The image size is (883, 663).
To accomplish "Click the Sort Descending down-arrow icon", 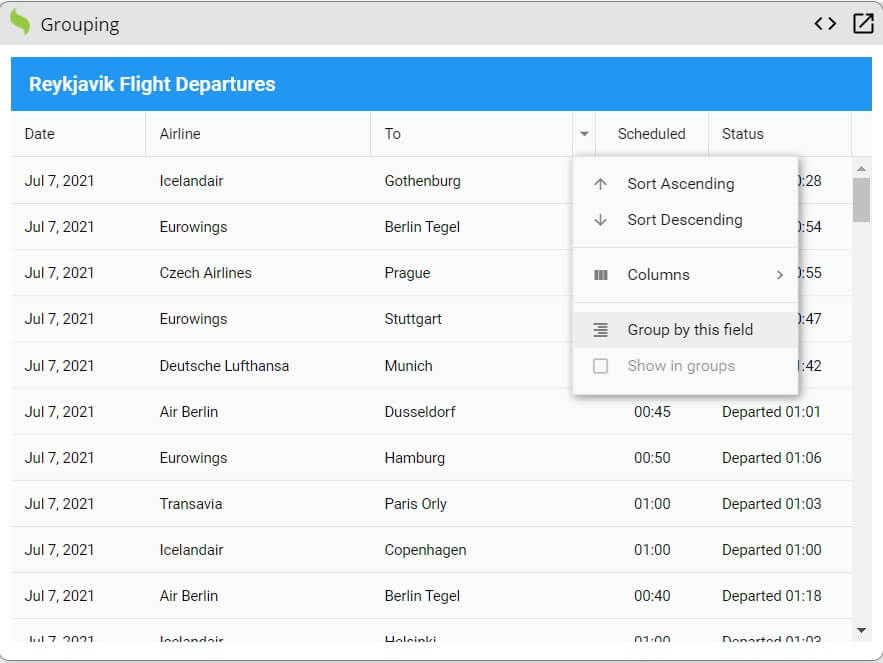I will coord(600,219).
